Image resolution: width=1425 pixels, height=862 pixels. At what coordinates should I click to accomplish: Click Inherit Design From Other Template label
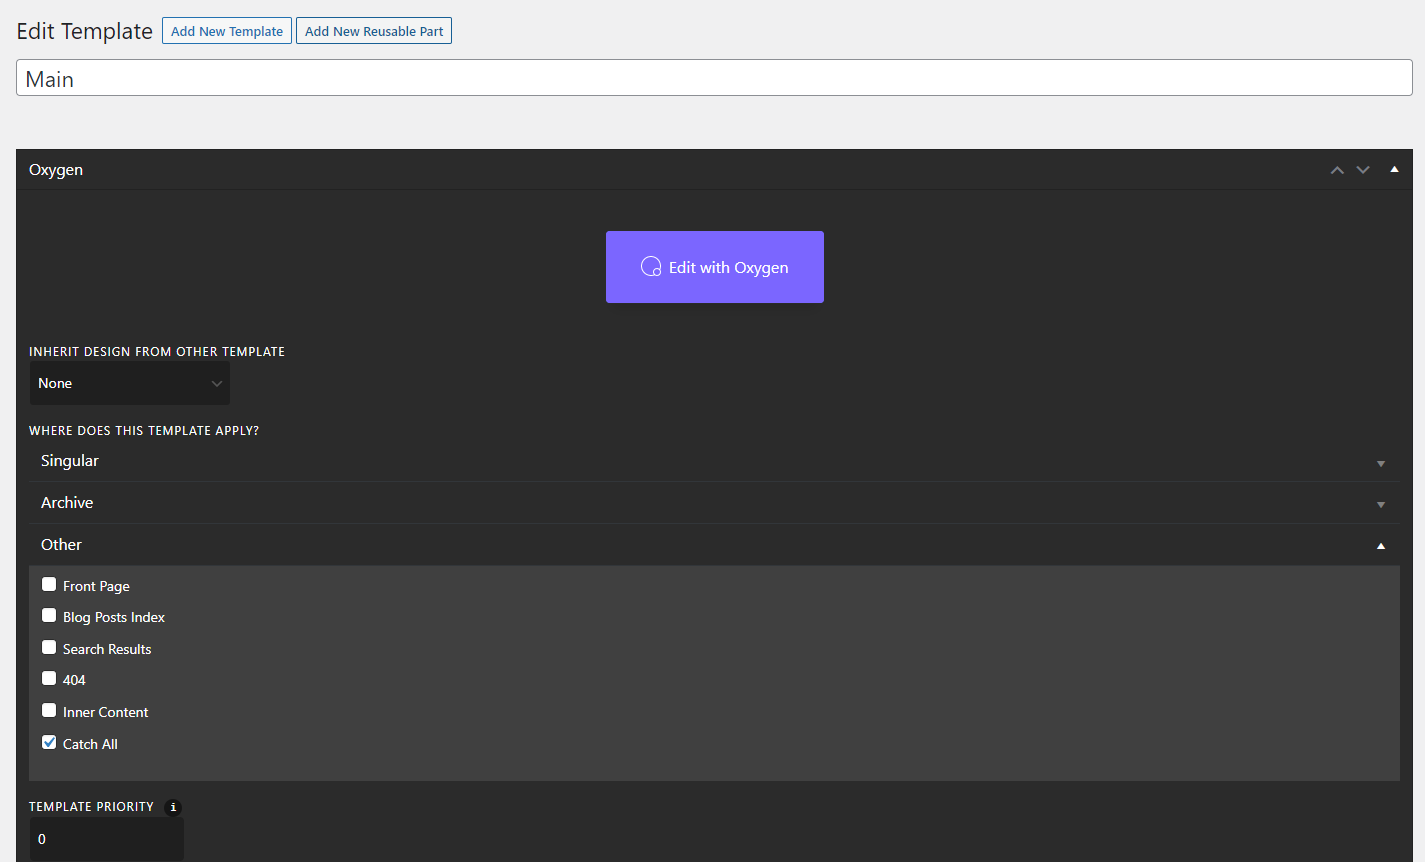coord(157,352)
